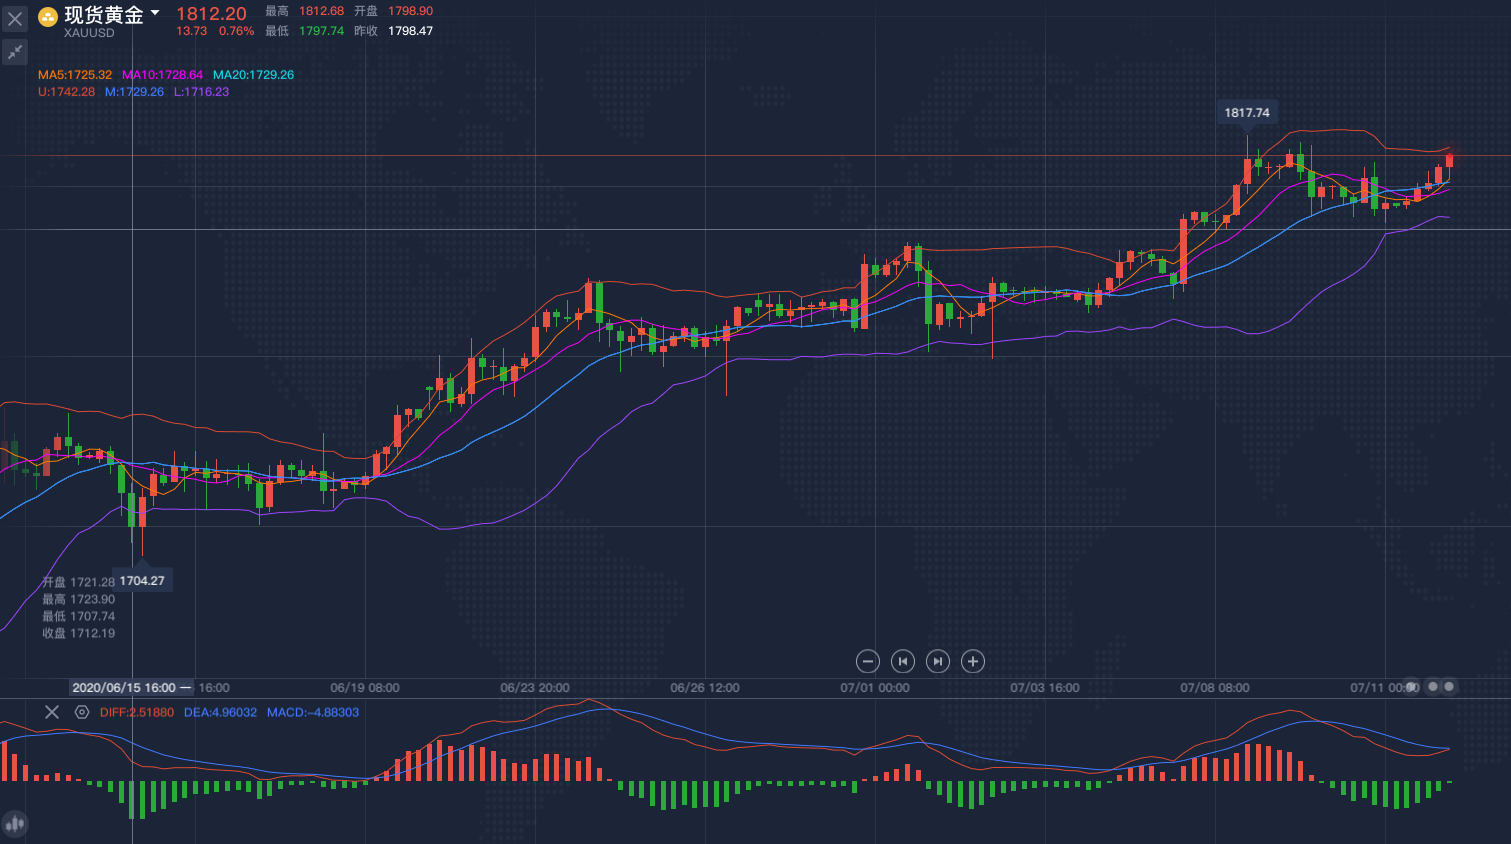Select the MA10 indicator label
The image size is (1511, 844).
coord(162,75)
